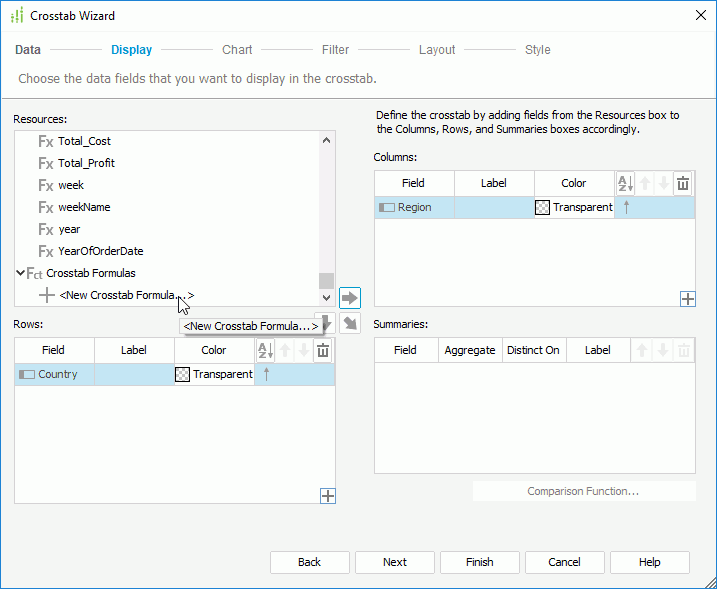This screenshot has width=717, height=589.
Task: Click the Fx icon beside Total_Cost
Action: click(x=46, y=141)
